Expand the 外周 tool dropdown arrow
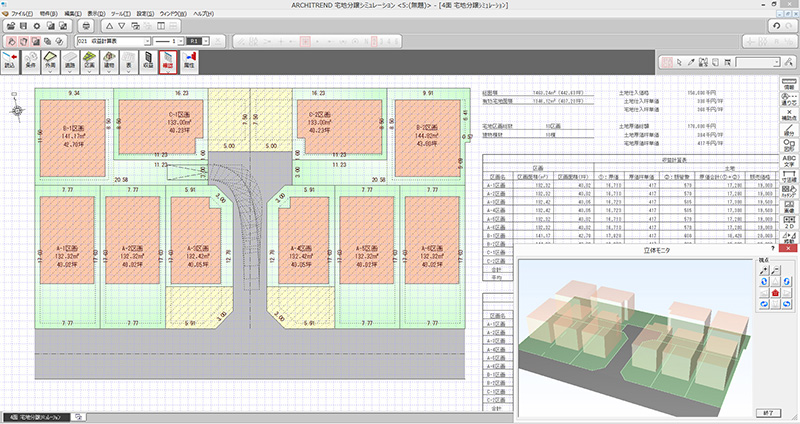The image size is (800, 424). [50, 72]
